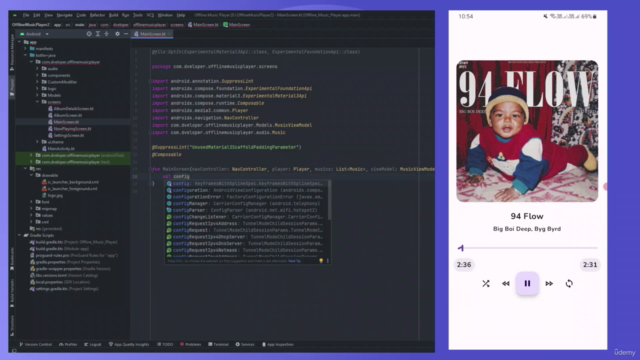Click the 2:31 remaining time label

pyautogui.click(x=590, y=264)
